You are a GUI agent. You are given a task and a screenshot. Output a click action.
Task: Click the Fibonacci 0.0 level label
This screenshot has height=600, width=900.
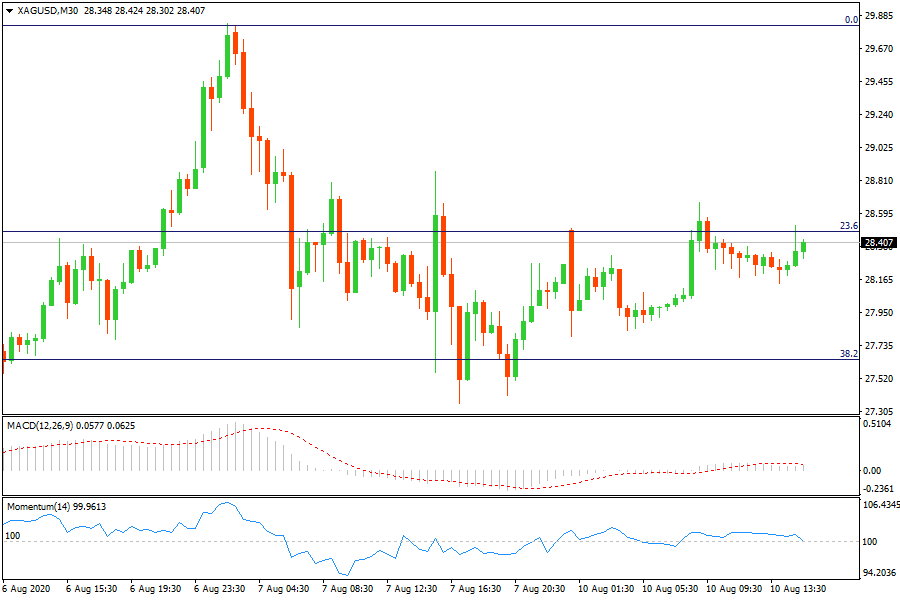tap(851, 19)
